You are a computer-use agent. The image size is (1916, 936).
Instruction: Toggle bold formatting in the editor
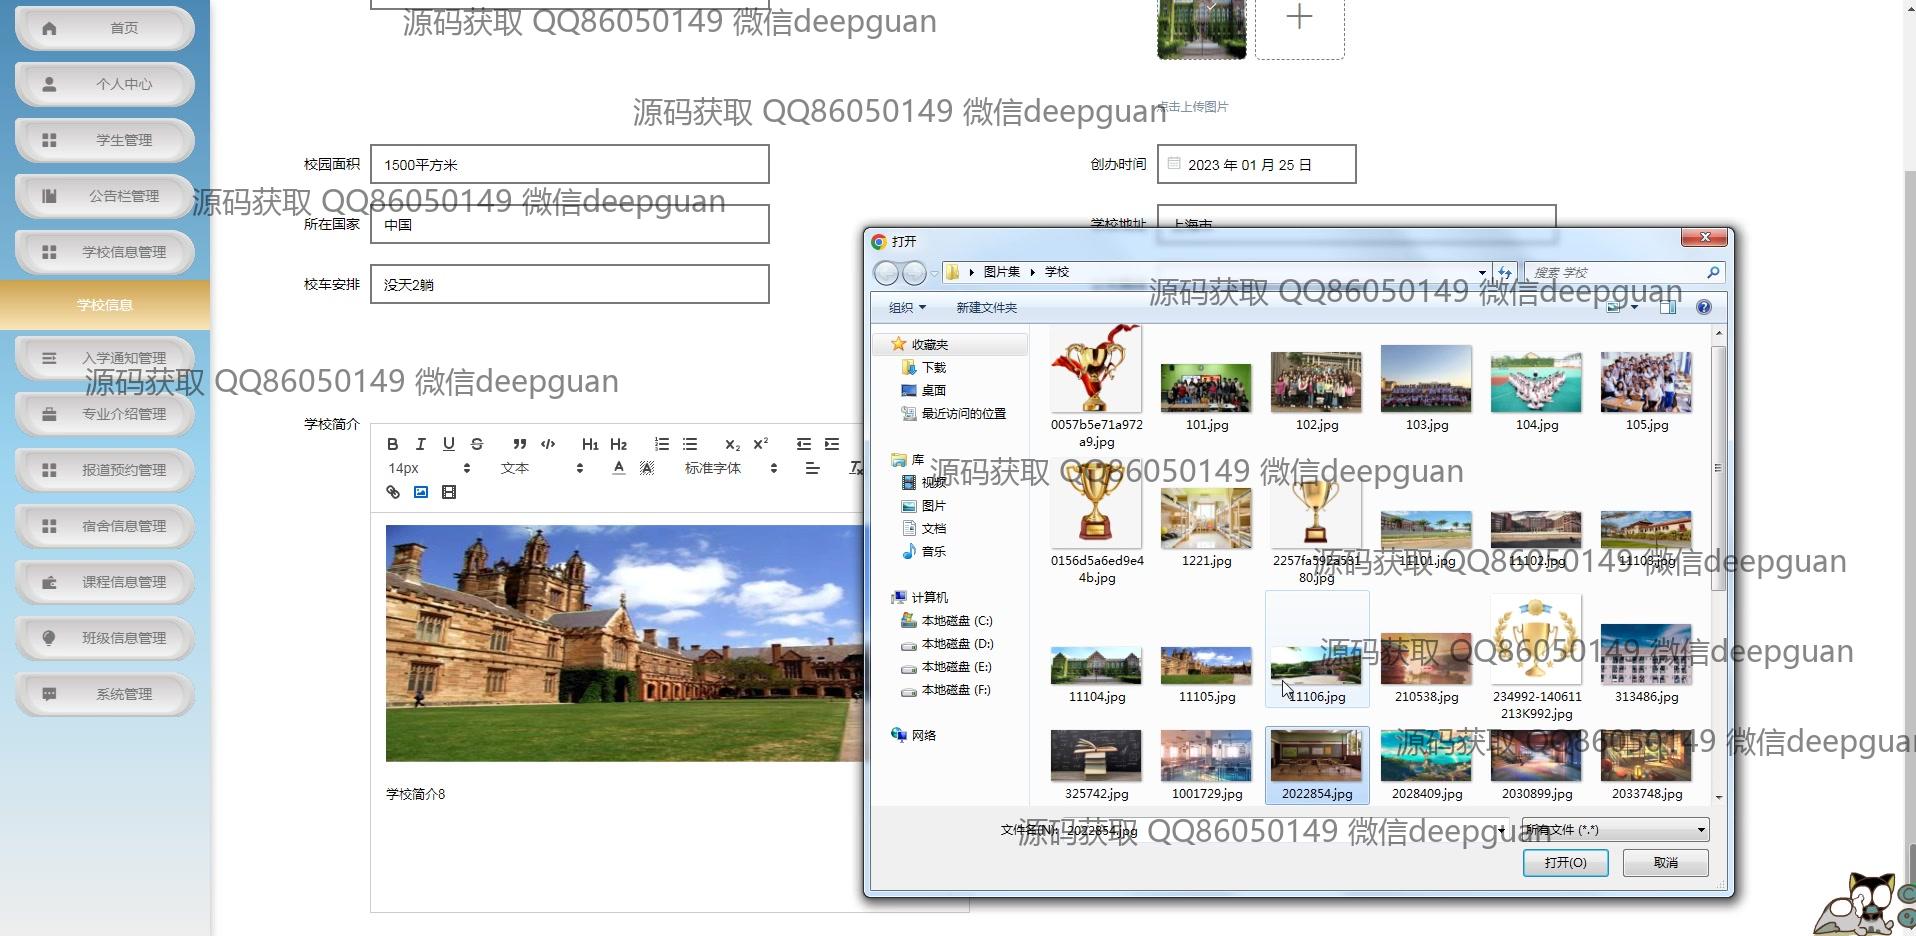[393, 444]
